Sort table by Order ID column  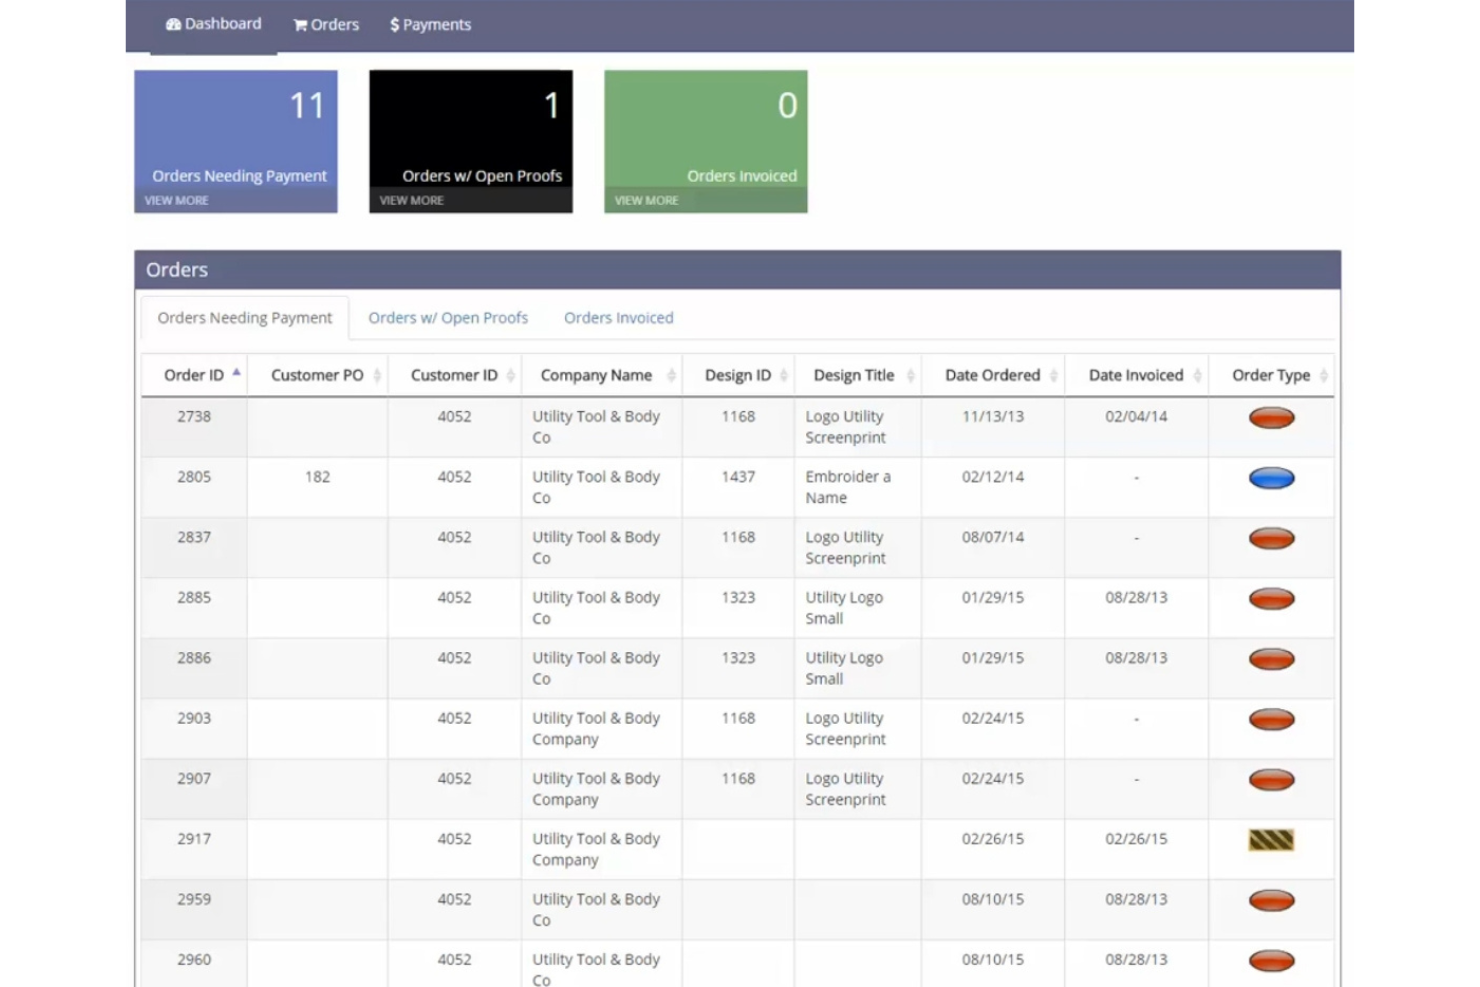pos(194,375)
